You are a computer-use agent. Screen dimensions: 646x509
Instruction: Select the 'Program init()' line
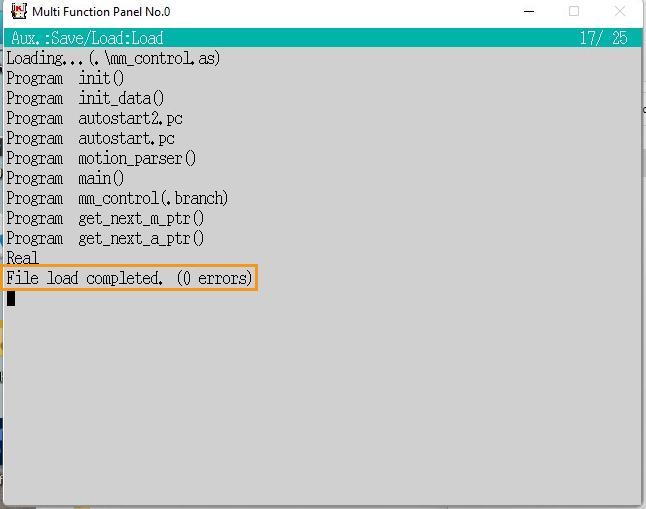pos(65,78)
